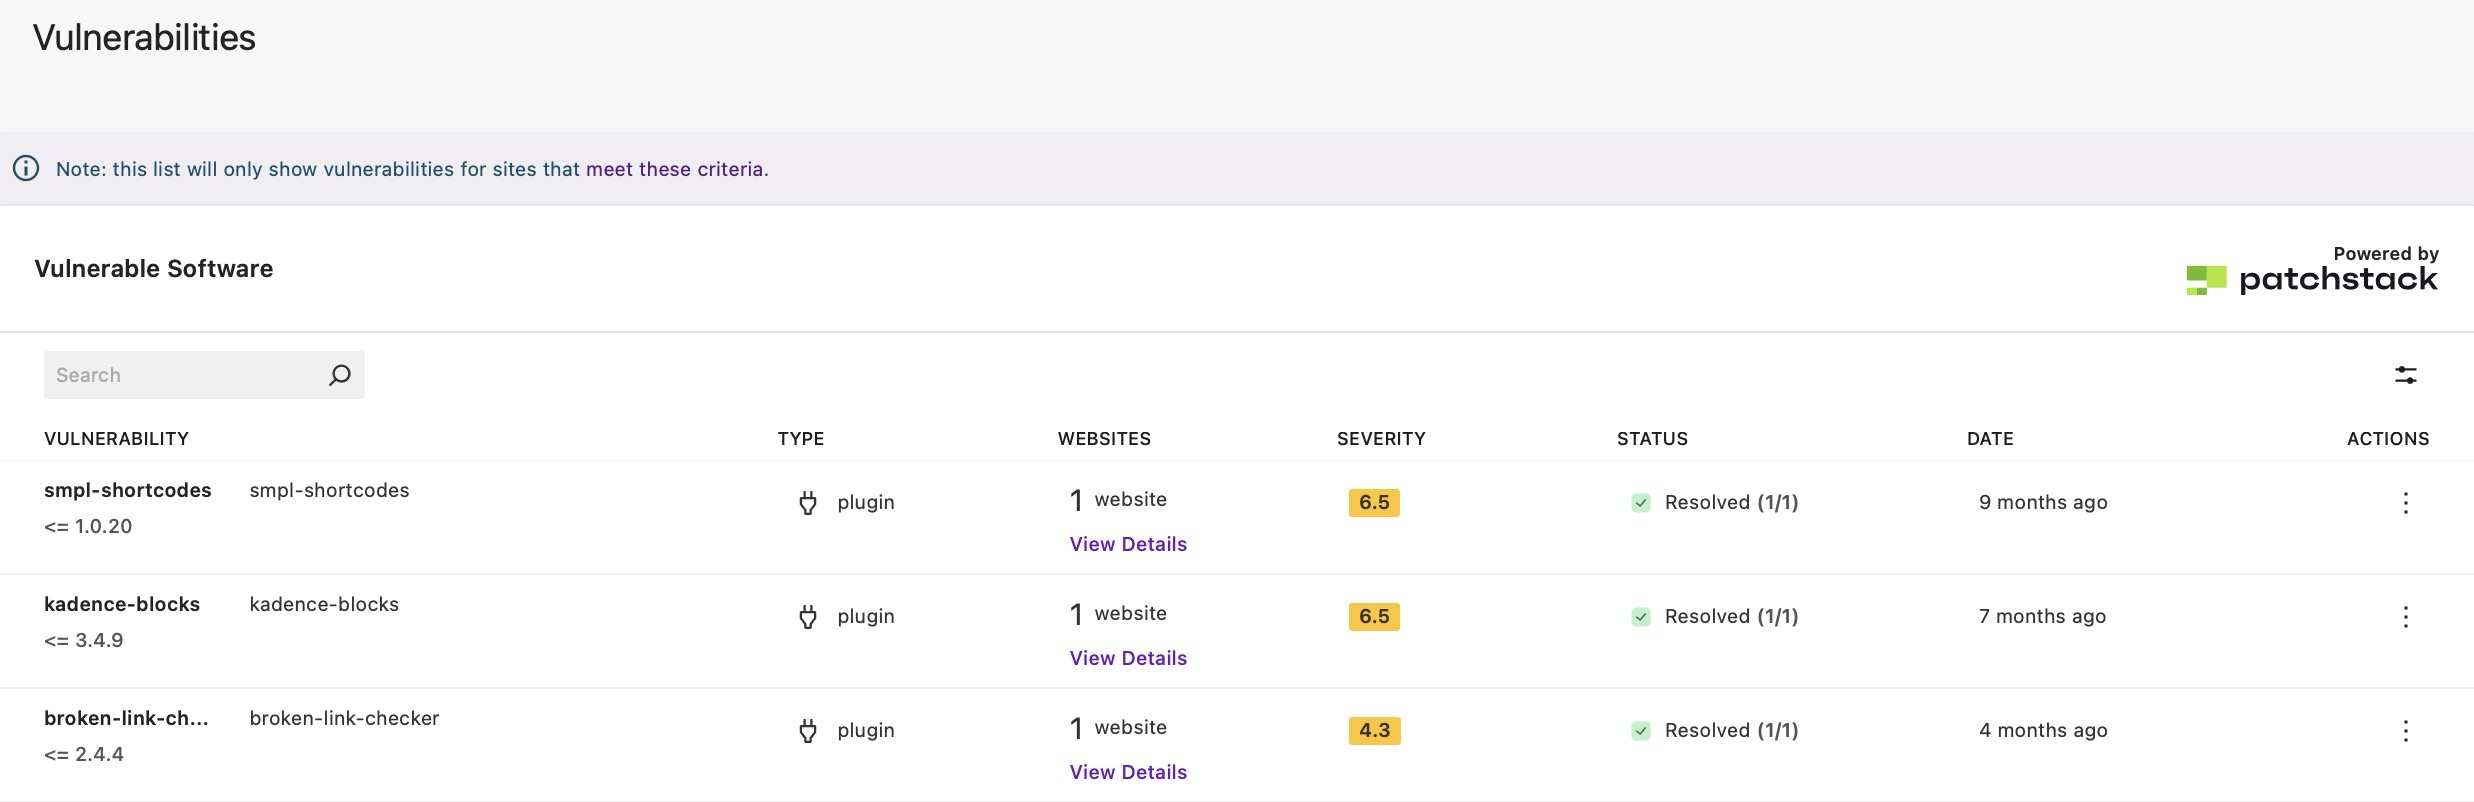
Task: Open actions menu for broken-link-checker row
Action: [2405, 731]
